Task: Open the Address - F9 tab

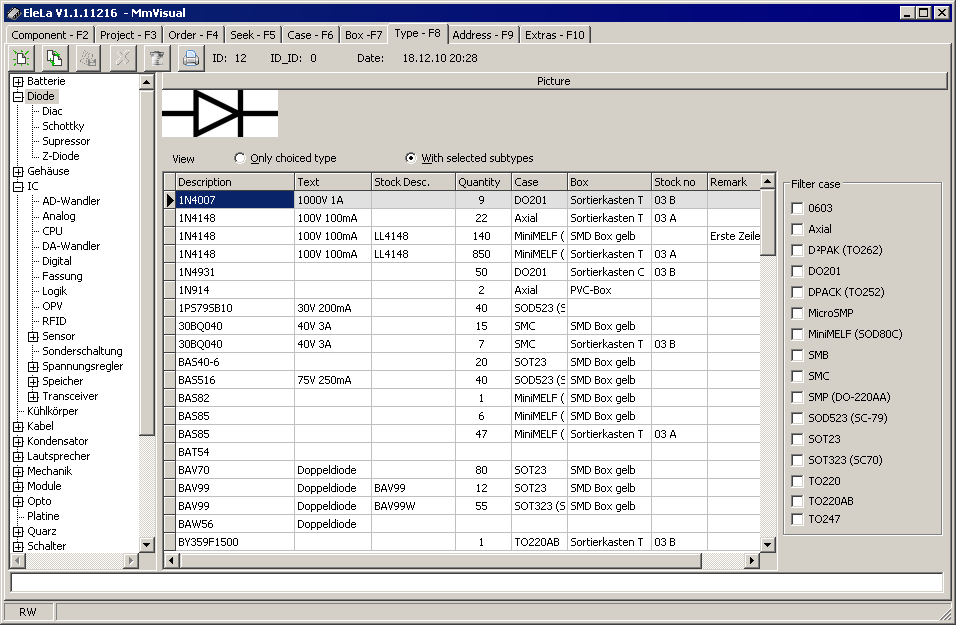Action: (x=483, y=35)
